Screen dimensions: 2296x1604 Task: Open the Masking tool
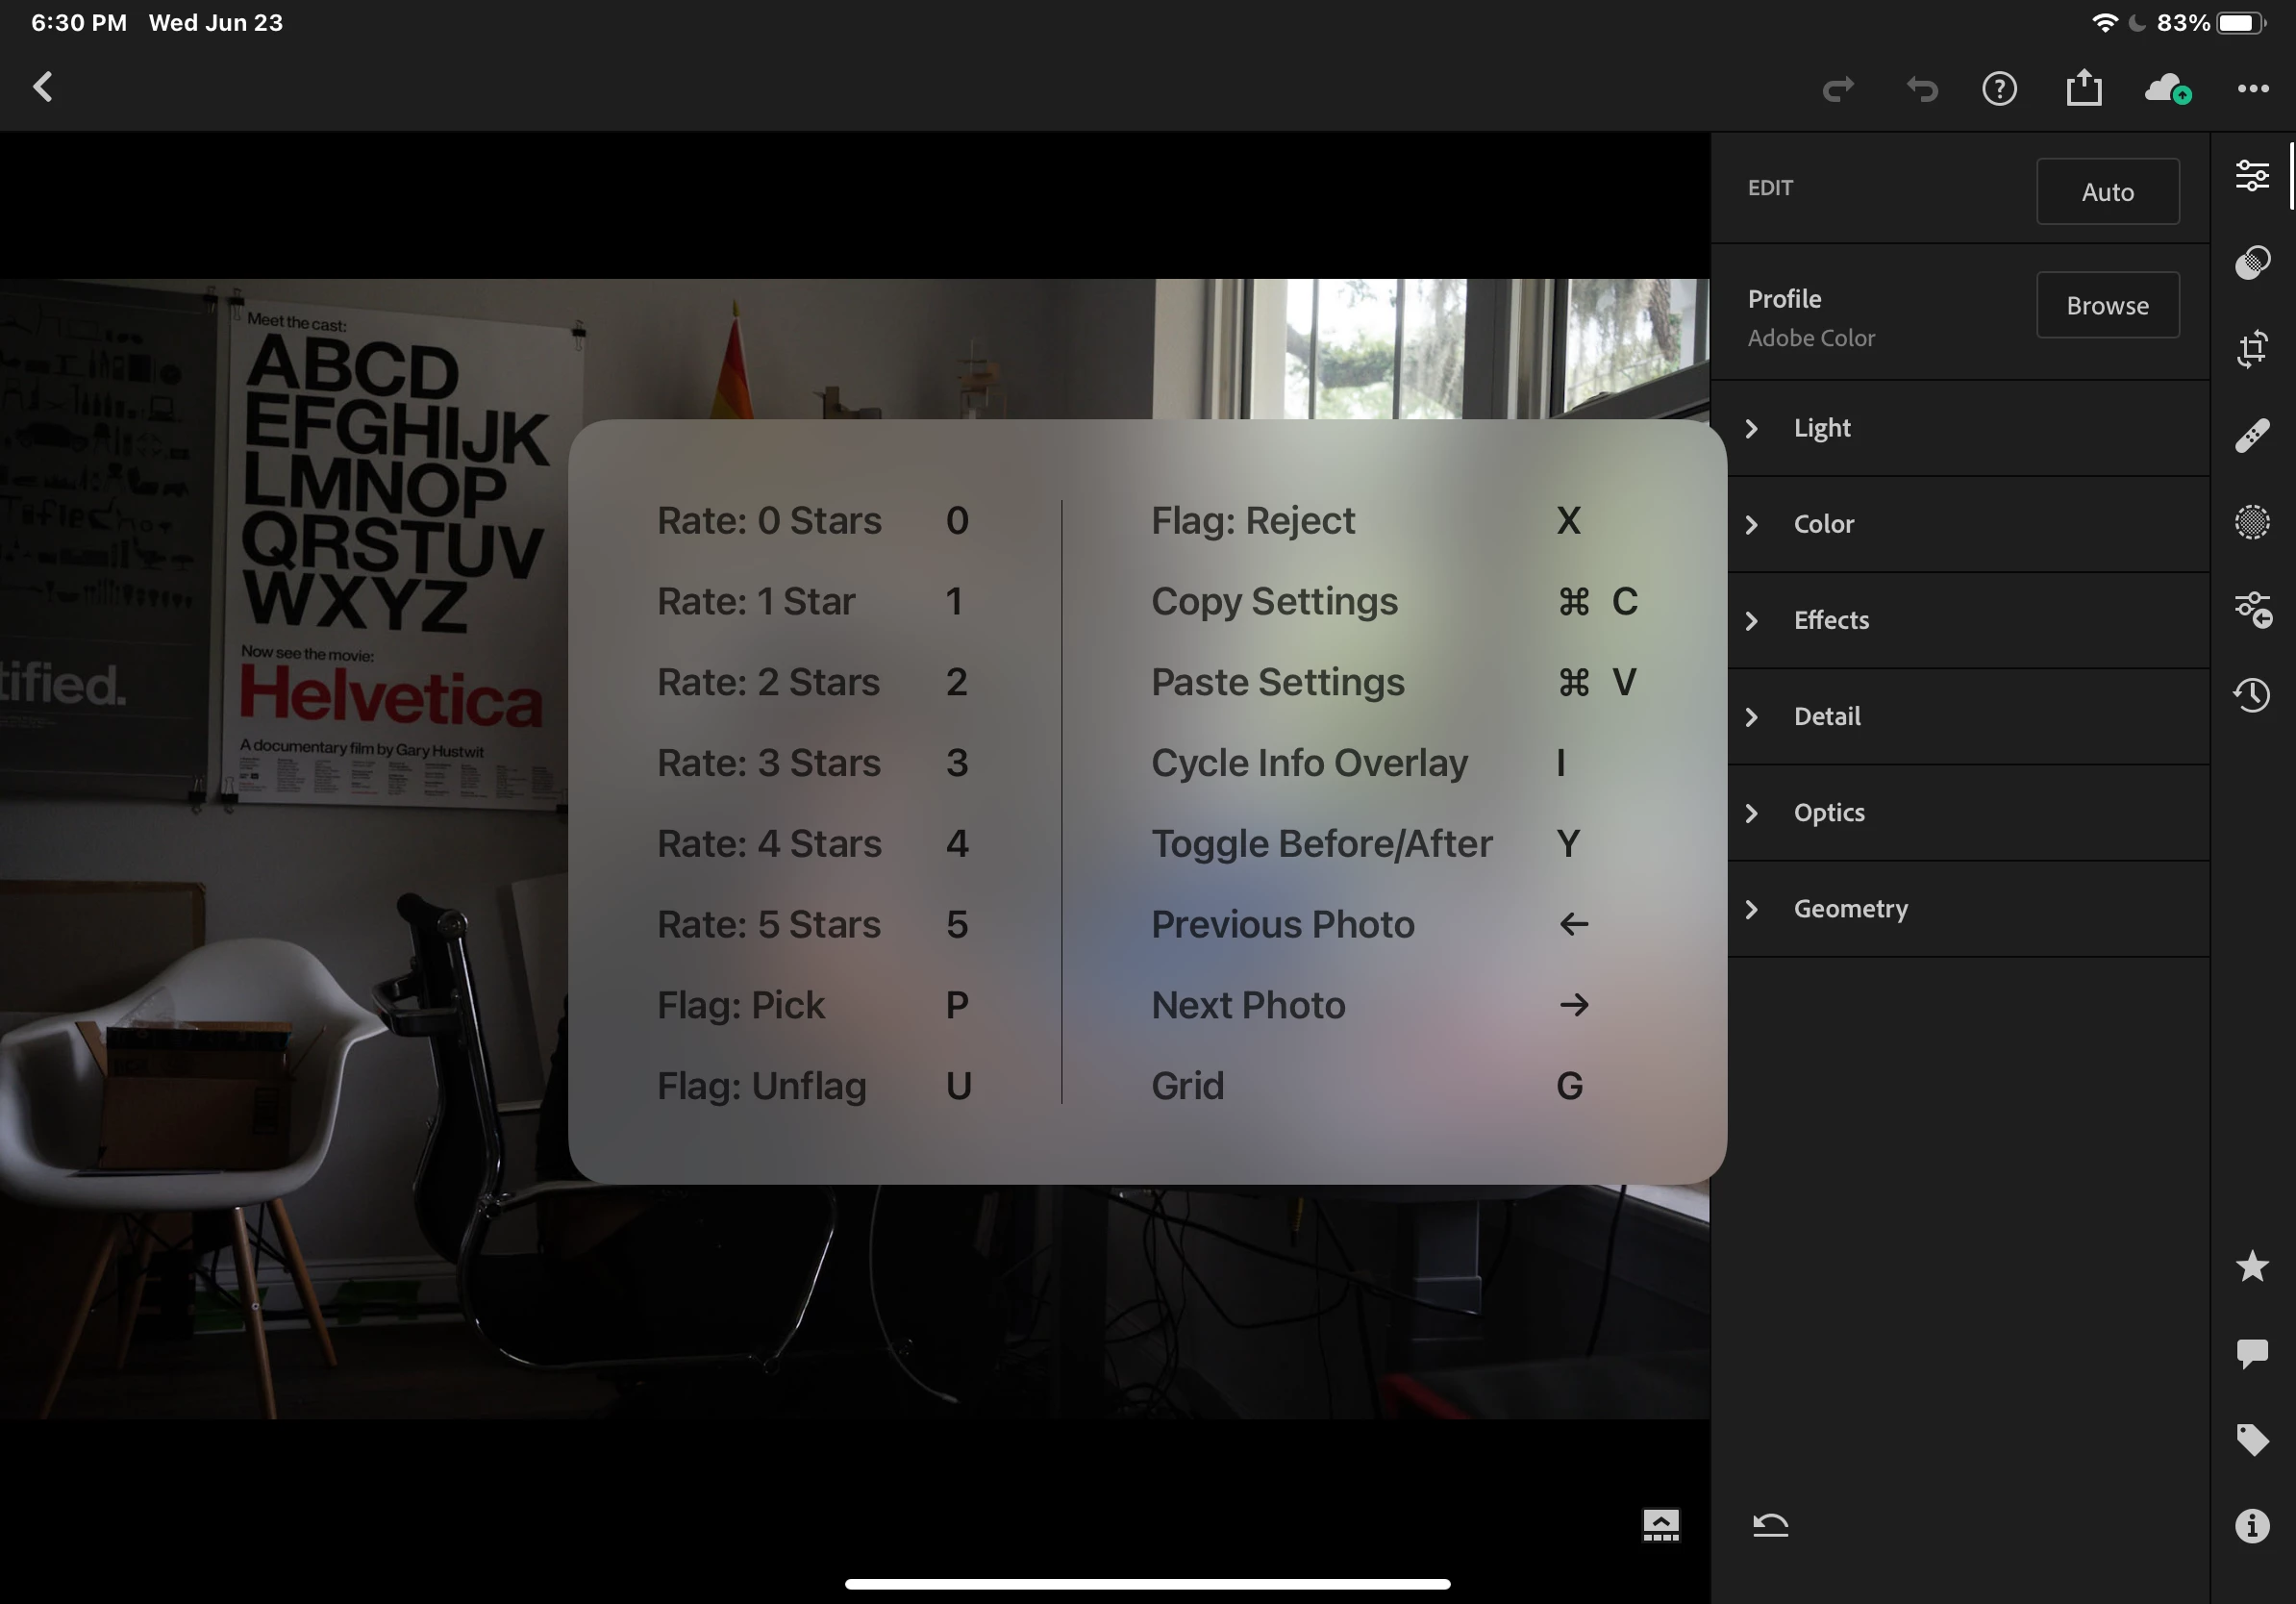[2252, 522]
